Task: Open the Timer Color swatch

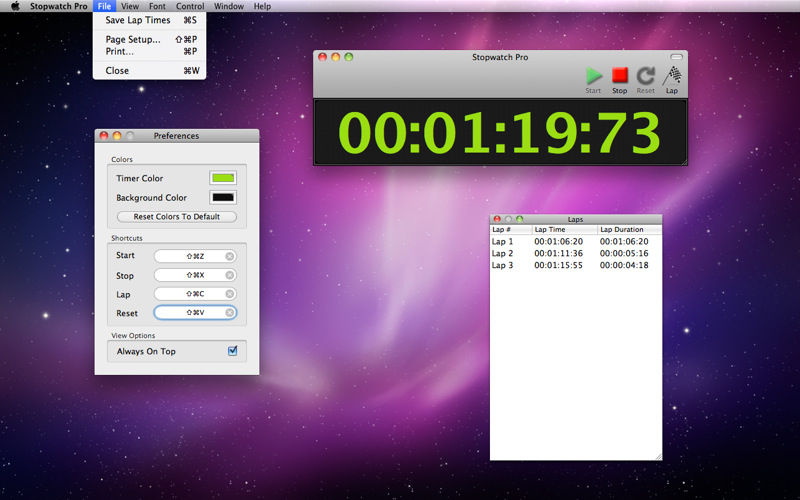Action: pos(223,178)
